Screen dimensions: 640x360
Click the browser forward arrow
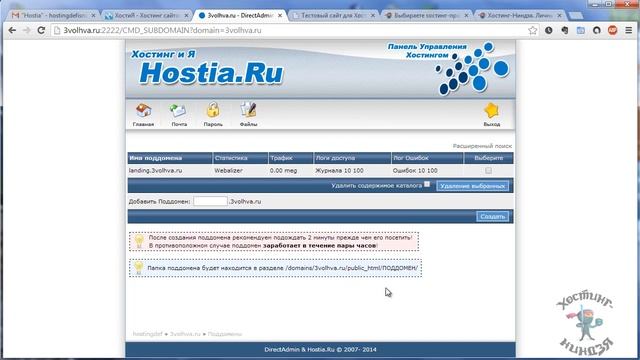(x=27, y=31)
